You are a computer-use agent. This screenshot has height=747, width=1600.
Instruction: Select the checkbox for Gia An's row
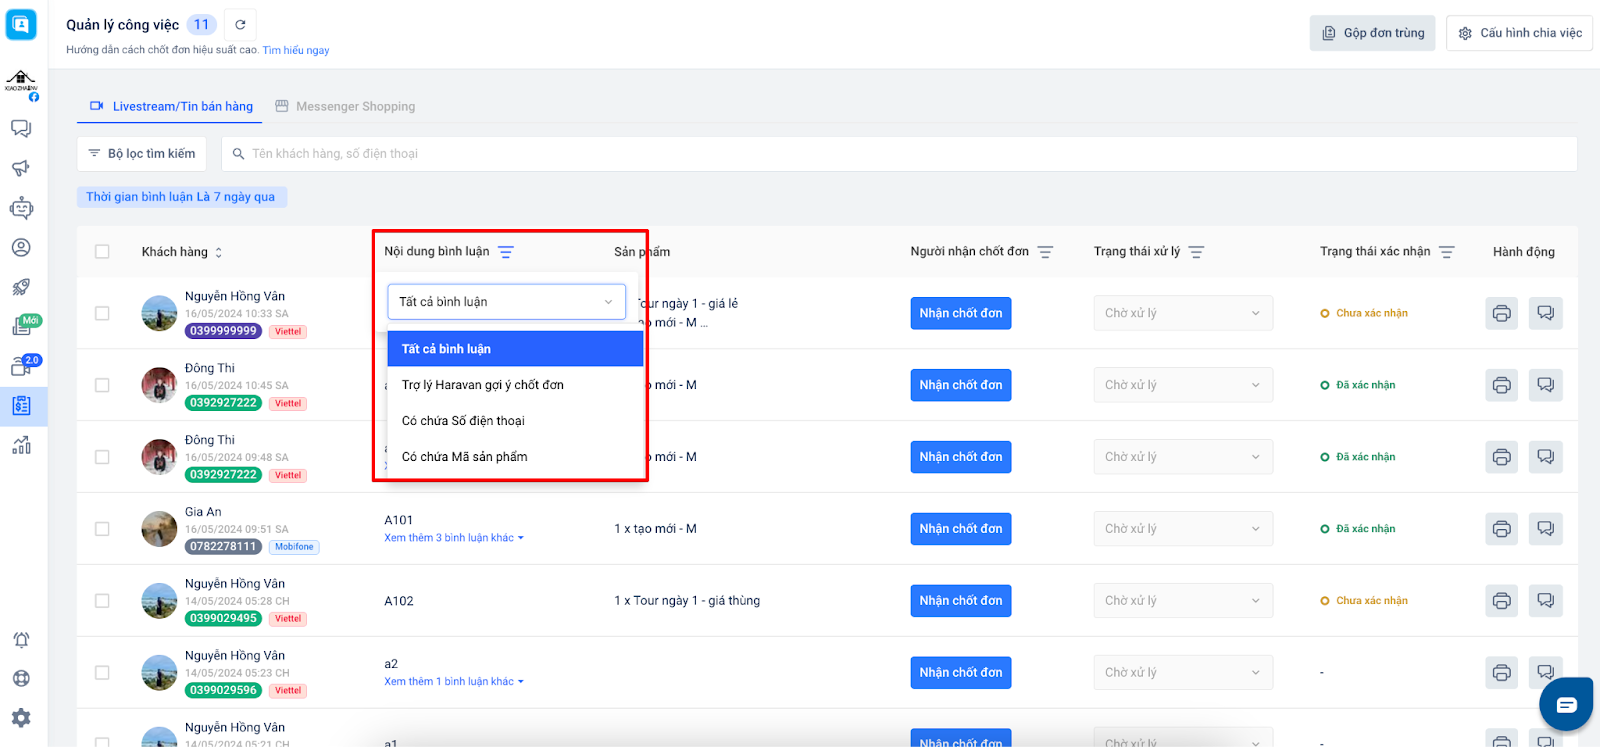pos(102,529)
